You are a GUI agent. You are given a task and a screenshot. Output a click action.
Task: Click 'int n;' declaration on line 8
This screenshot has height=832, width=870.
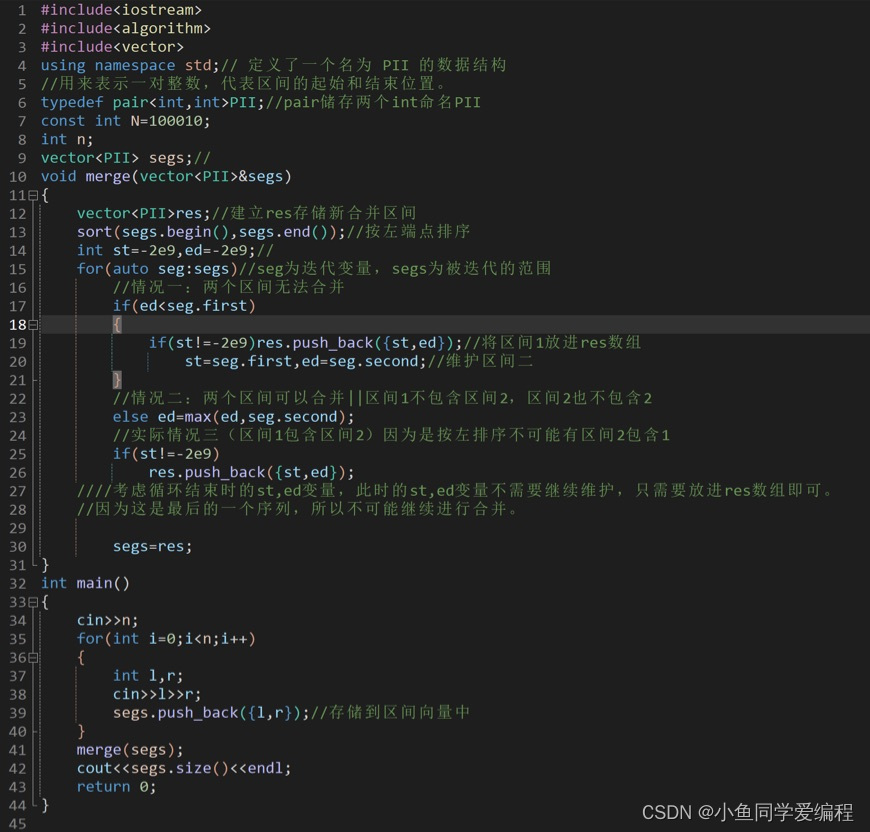point(67,139)
